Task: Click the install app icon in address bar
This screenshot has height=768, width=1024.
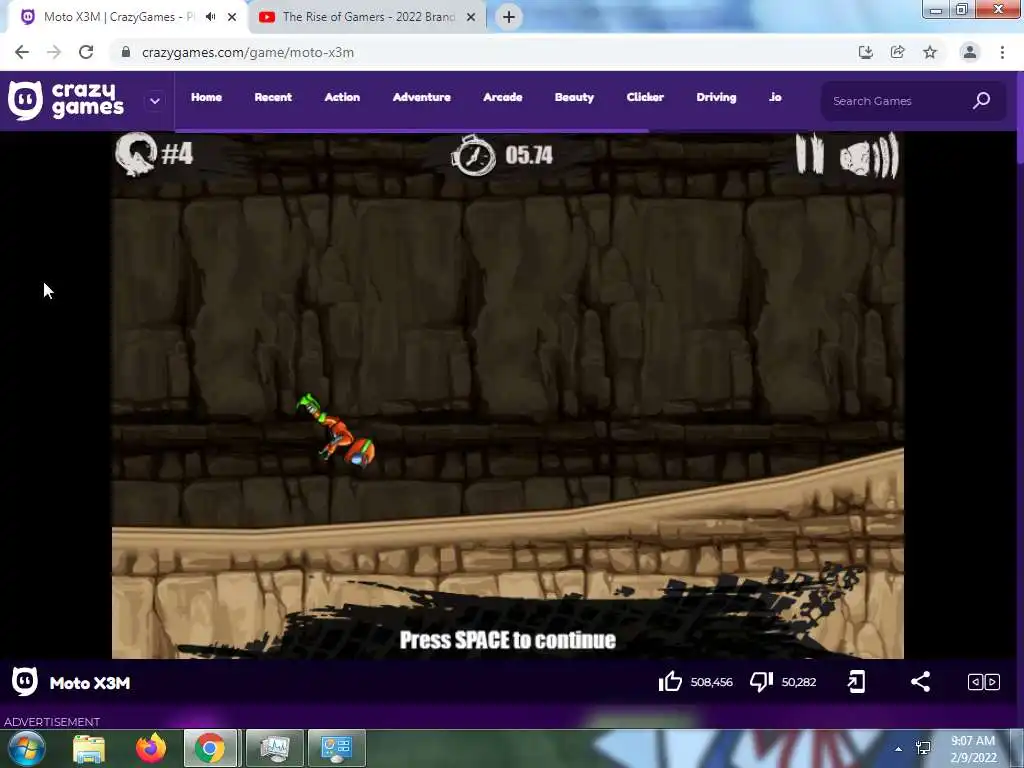Action: point(866,52)
